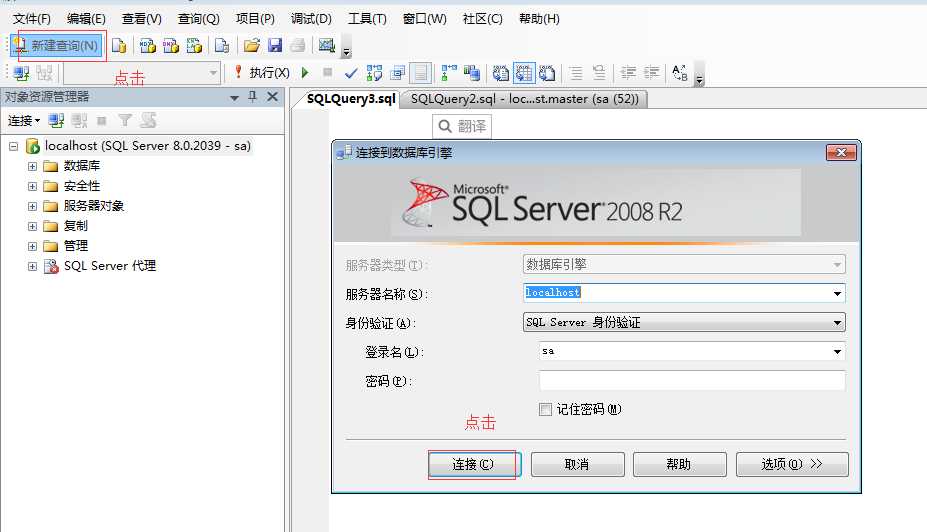Click Object Explorer's disconnect icon
This screenshot has width=927, height=532.
click(x=79, y=121)
